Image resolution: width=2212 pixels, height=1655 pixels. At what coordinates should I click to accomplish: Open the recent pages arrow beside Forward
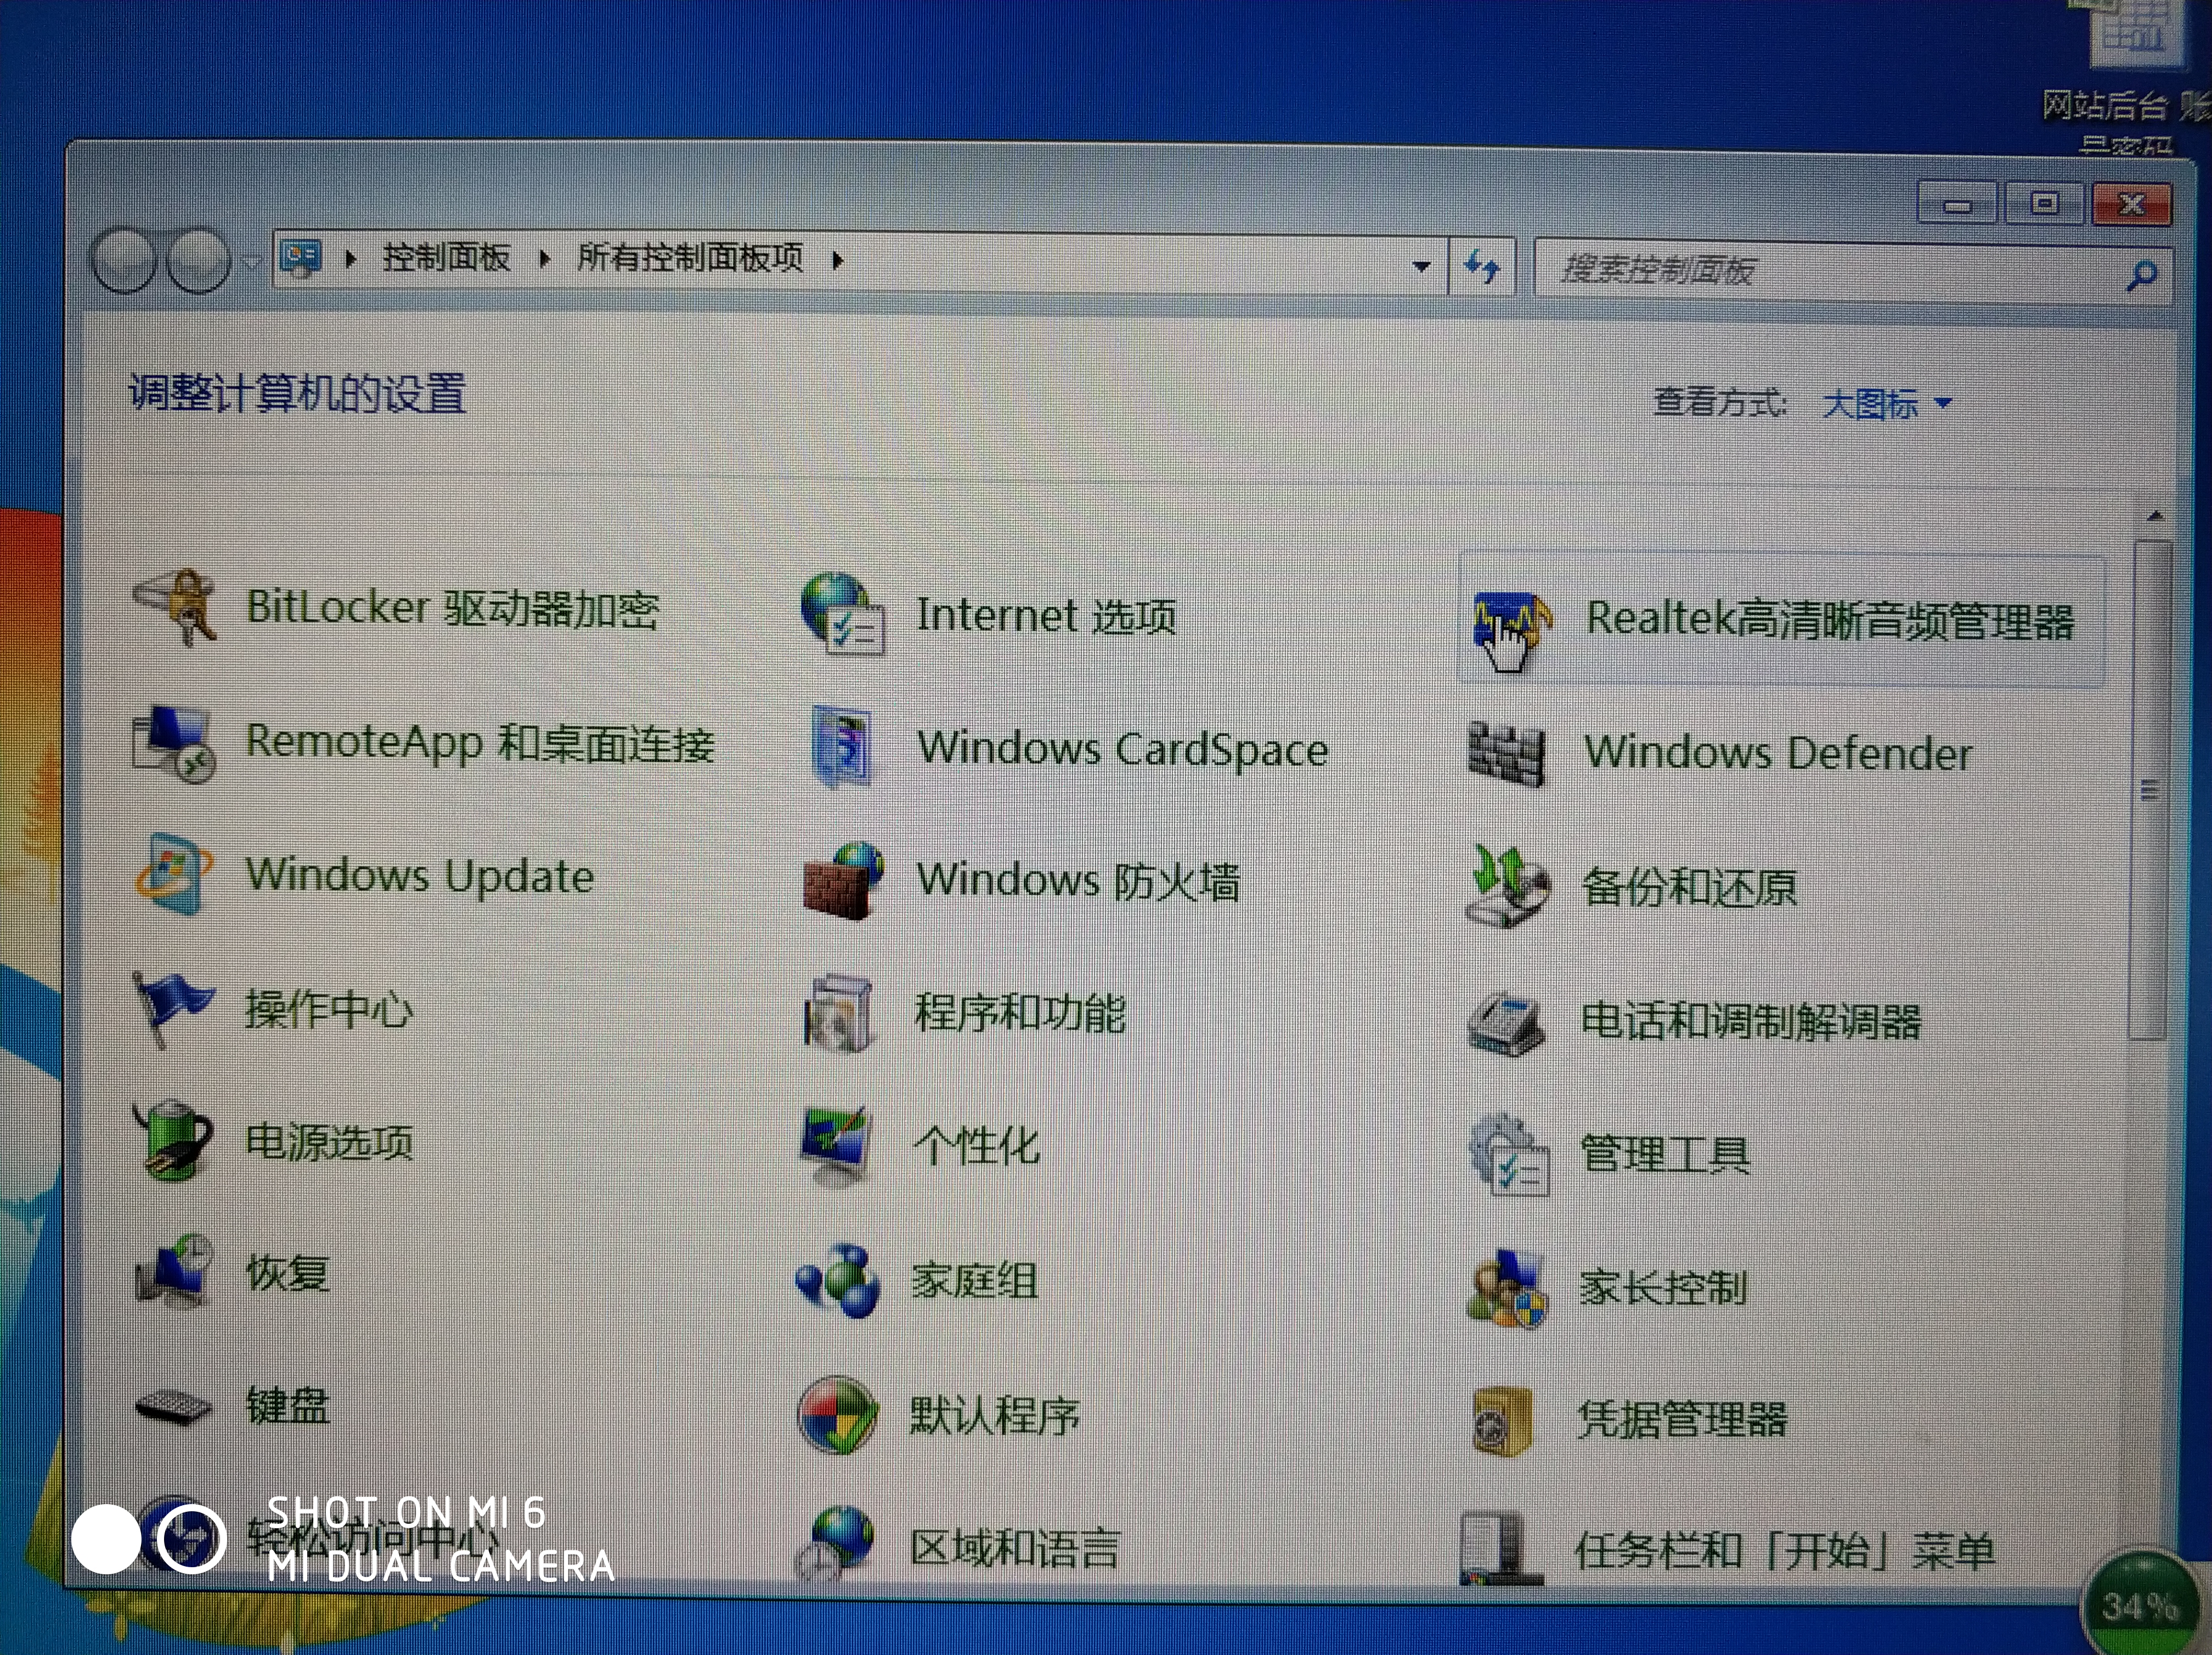[x=252, y=262]
